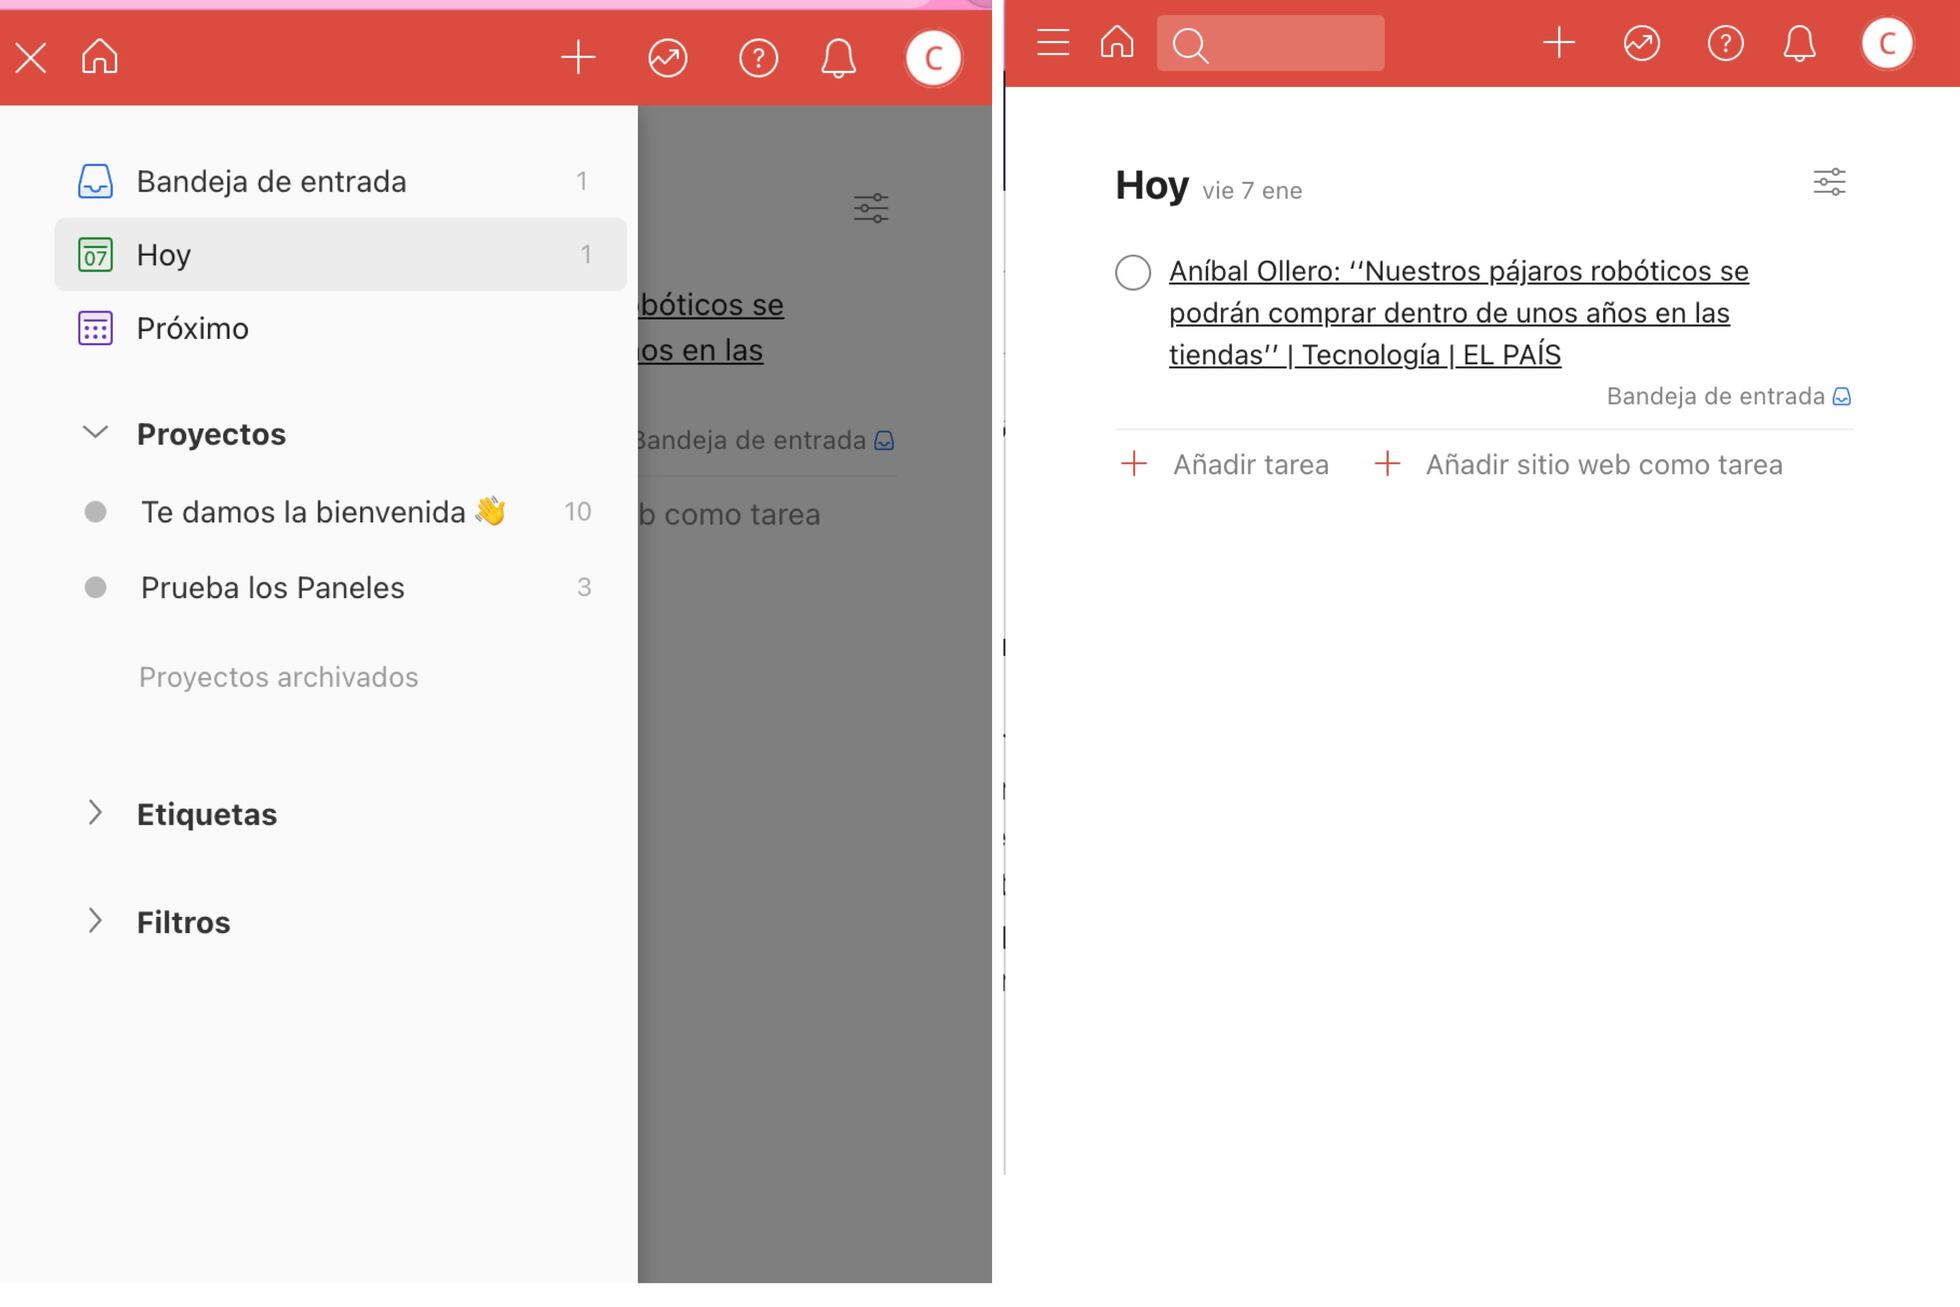Image resolution: width=1960 pixels, height=1307 pixels.
Task: Open view options with the sliders icon
Action: 1829,182
